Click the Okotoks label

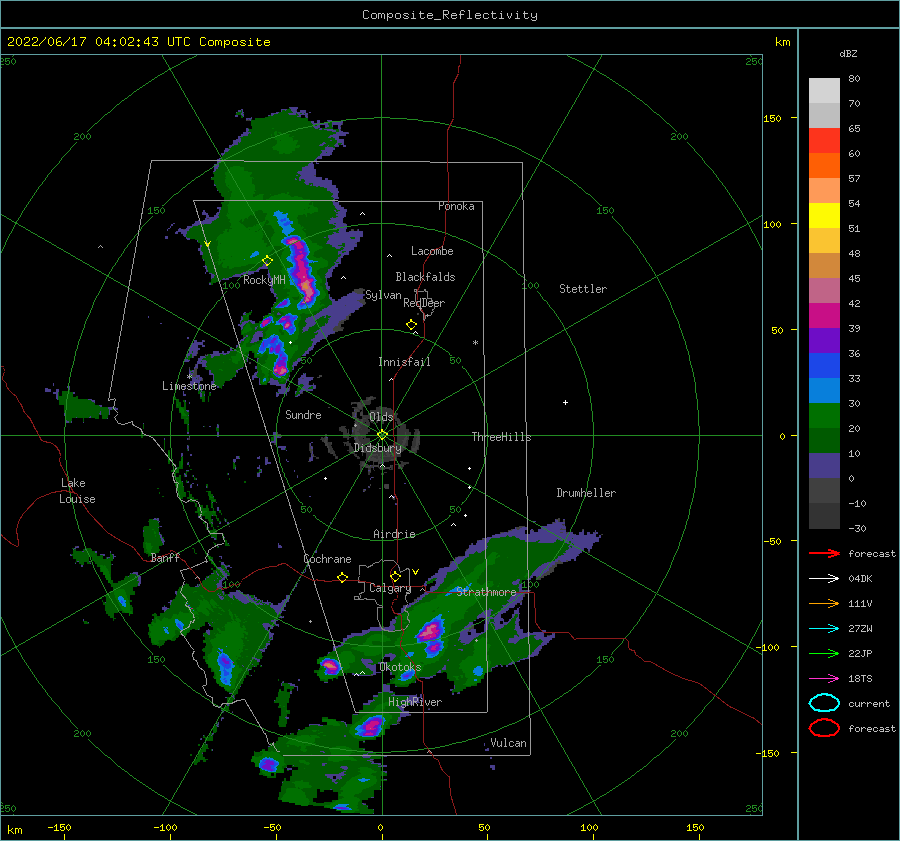pyautogui.click(x=400, y=667)
